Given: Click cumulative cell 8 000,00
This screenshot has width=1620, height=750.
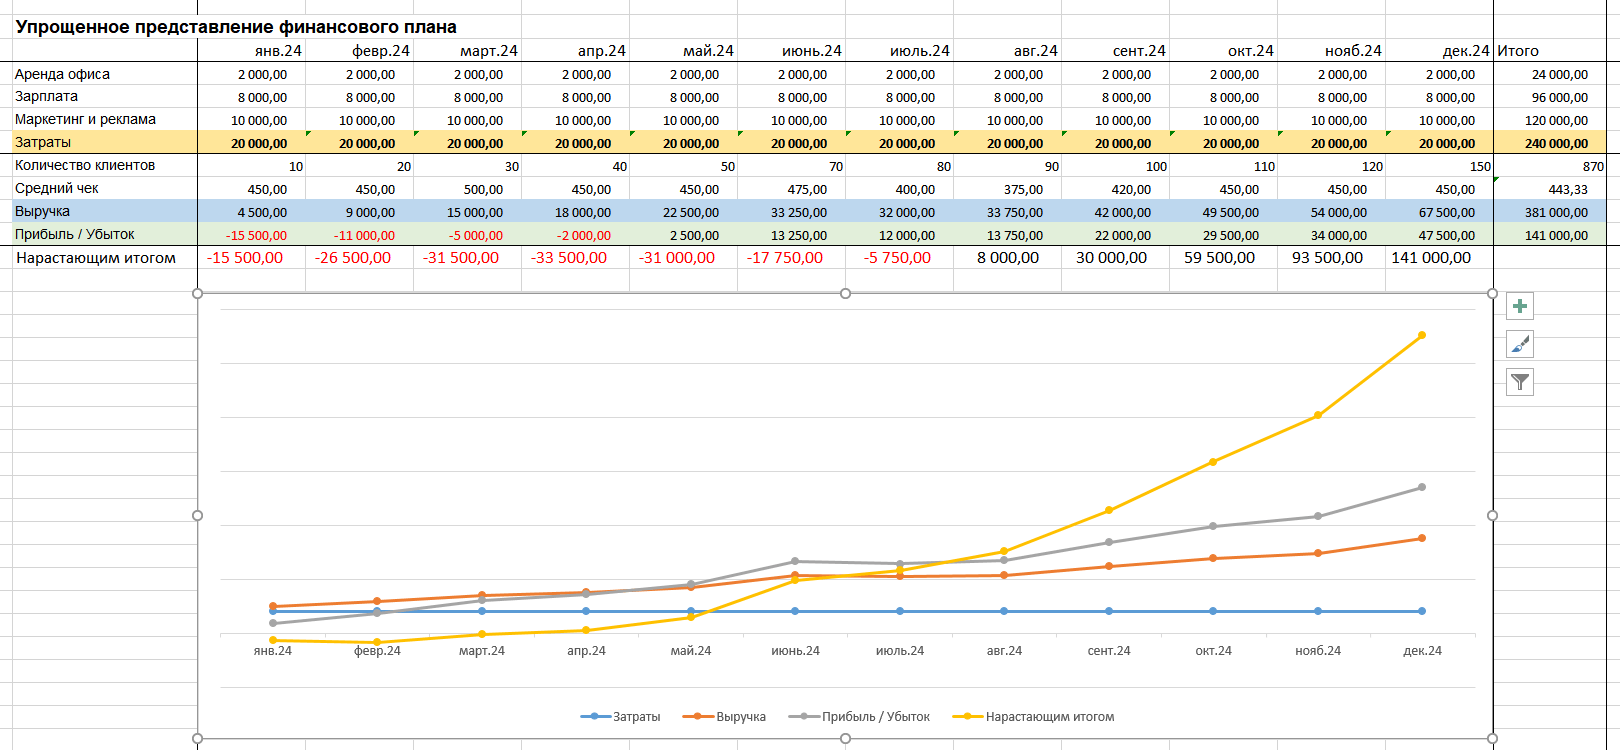Looking at the screenshot, I should tap(1008, 257).
